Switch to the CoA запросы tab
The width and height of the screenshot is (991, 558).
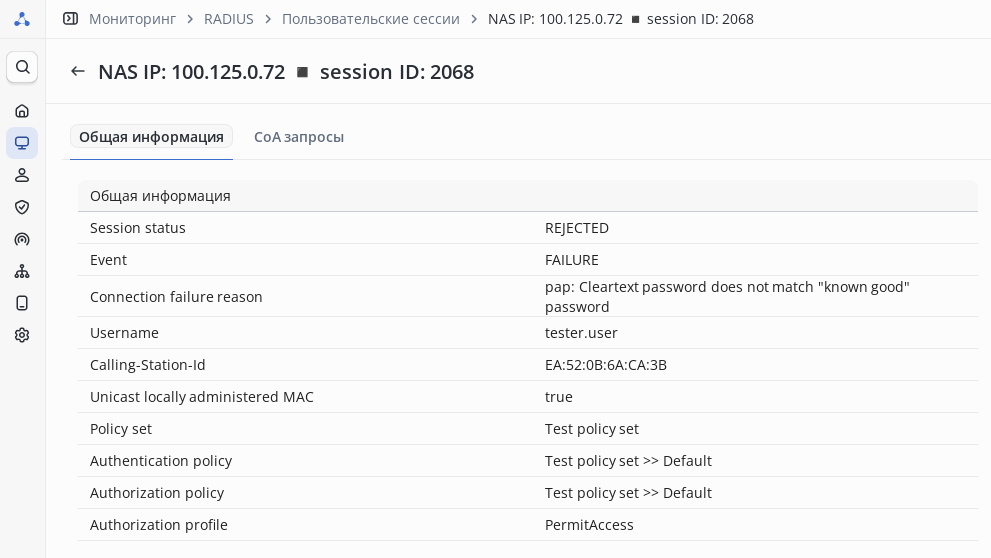(x=299, y=137)
